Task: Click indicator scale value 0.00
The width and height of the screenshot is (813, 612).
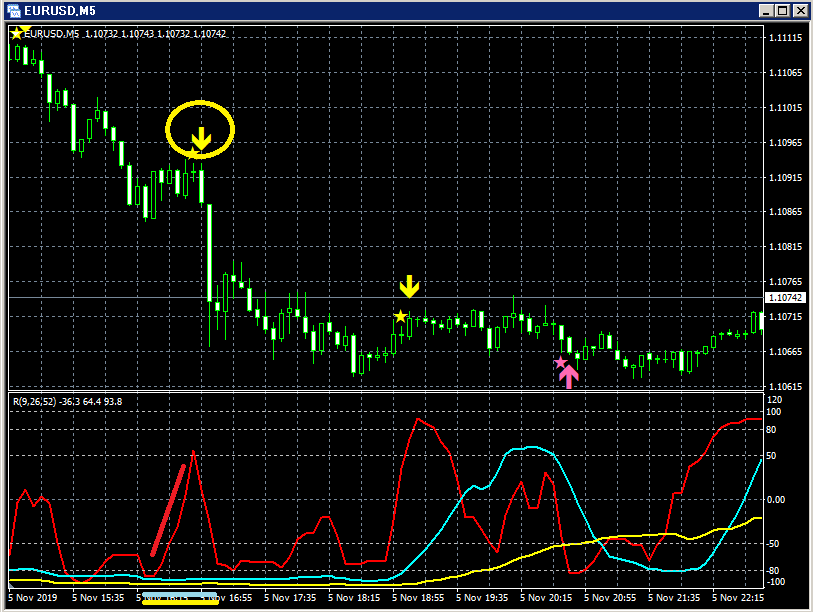Action: pyautogui.click(x=776, y=499)
